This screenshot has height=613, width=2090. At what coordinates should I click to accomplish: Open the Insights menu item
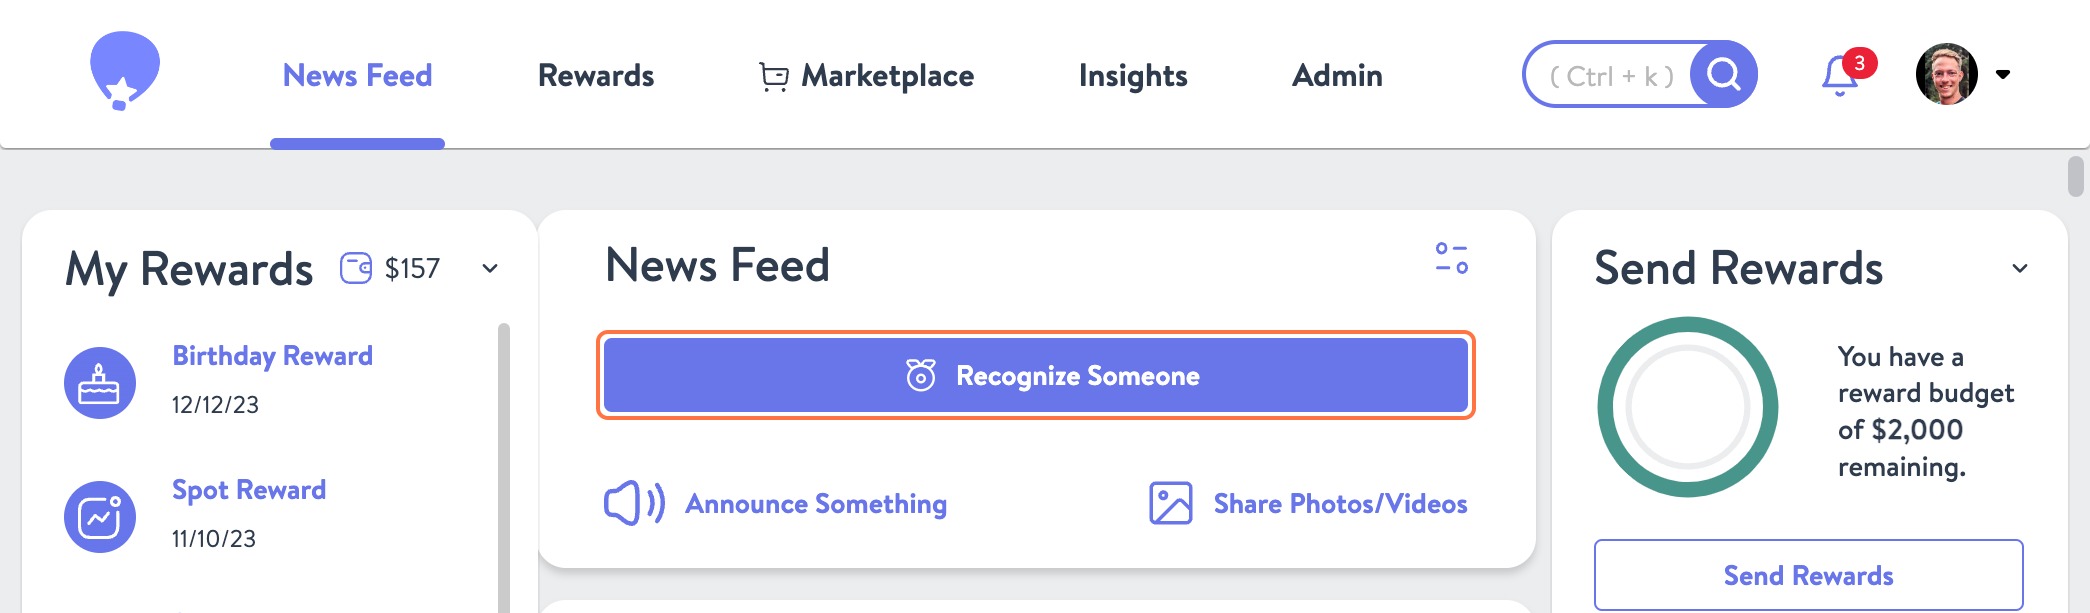(1133, 75)
